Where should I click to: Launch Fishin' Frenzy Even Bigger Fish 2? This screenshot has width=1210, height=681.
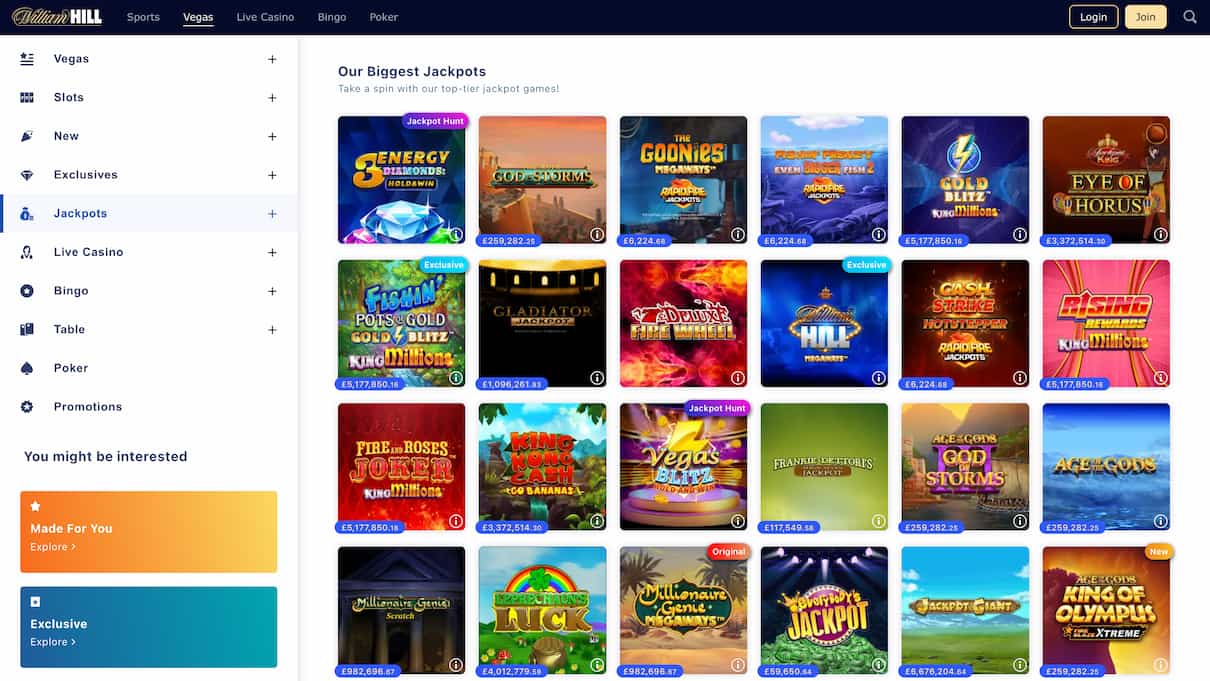pyautogui.click(x=824, y=180)
